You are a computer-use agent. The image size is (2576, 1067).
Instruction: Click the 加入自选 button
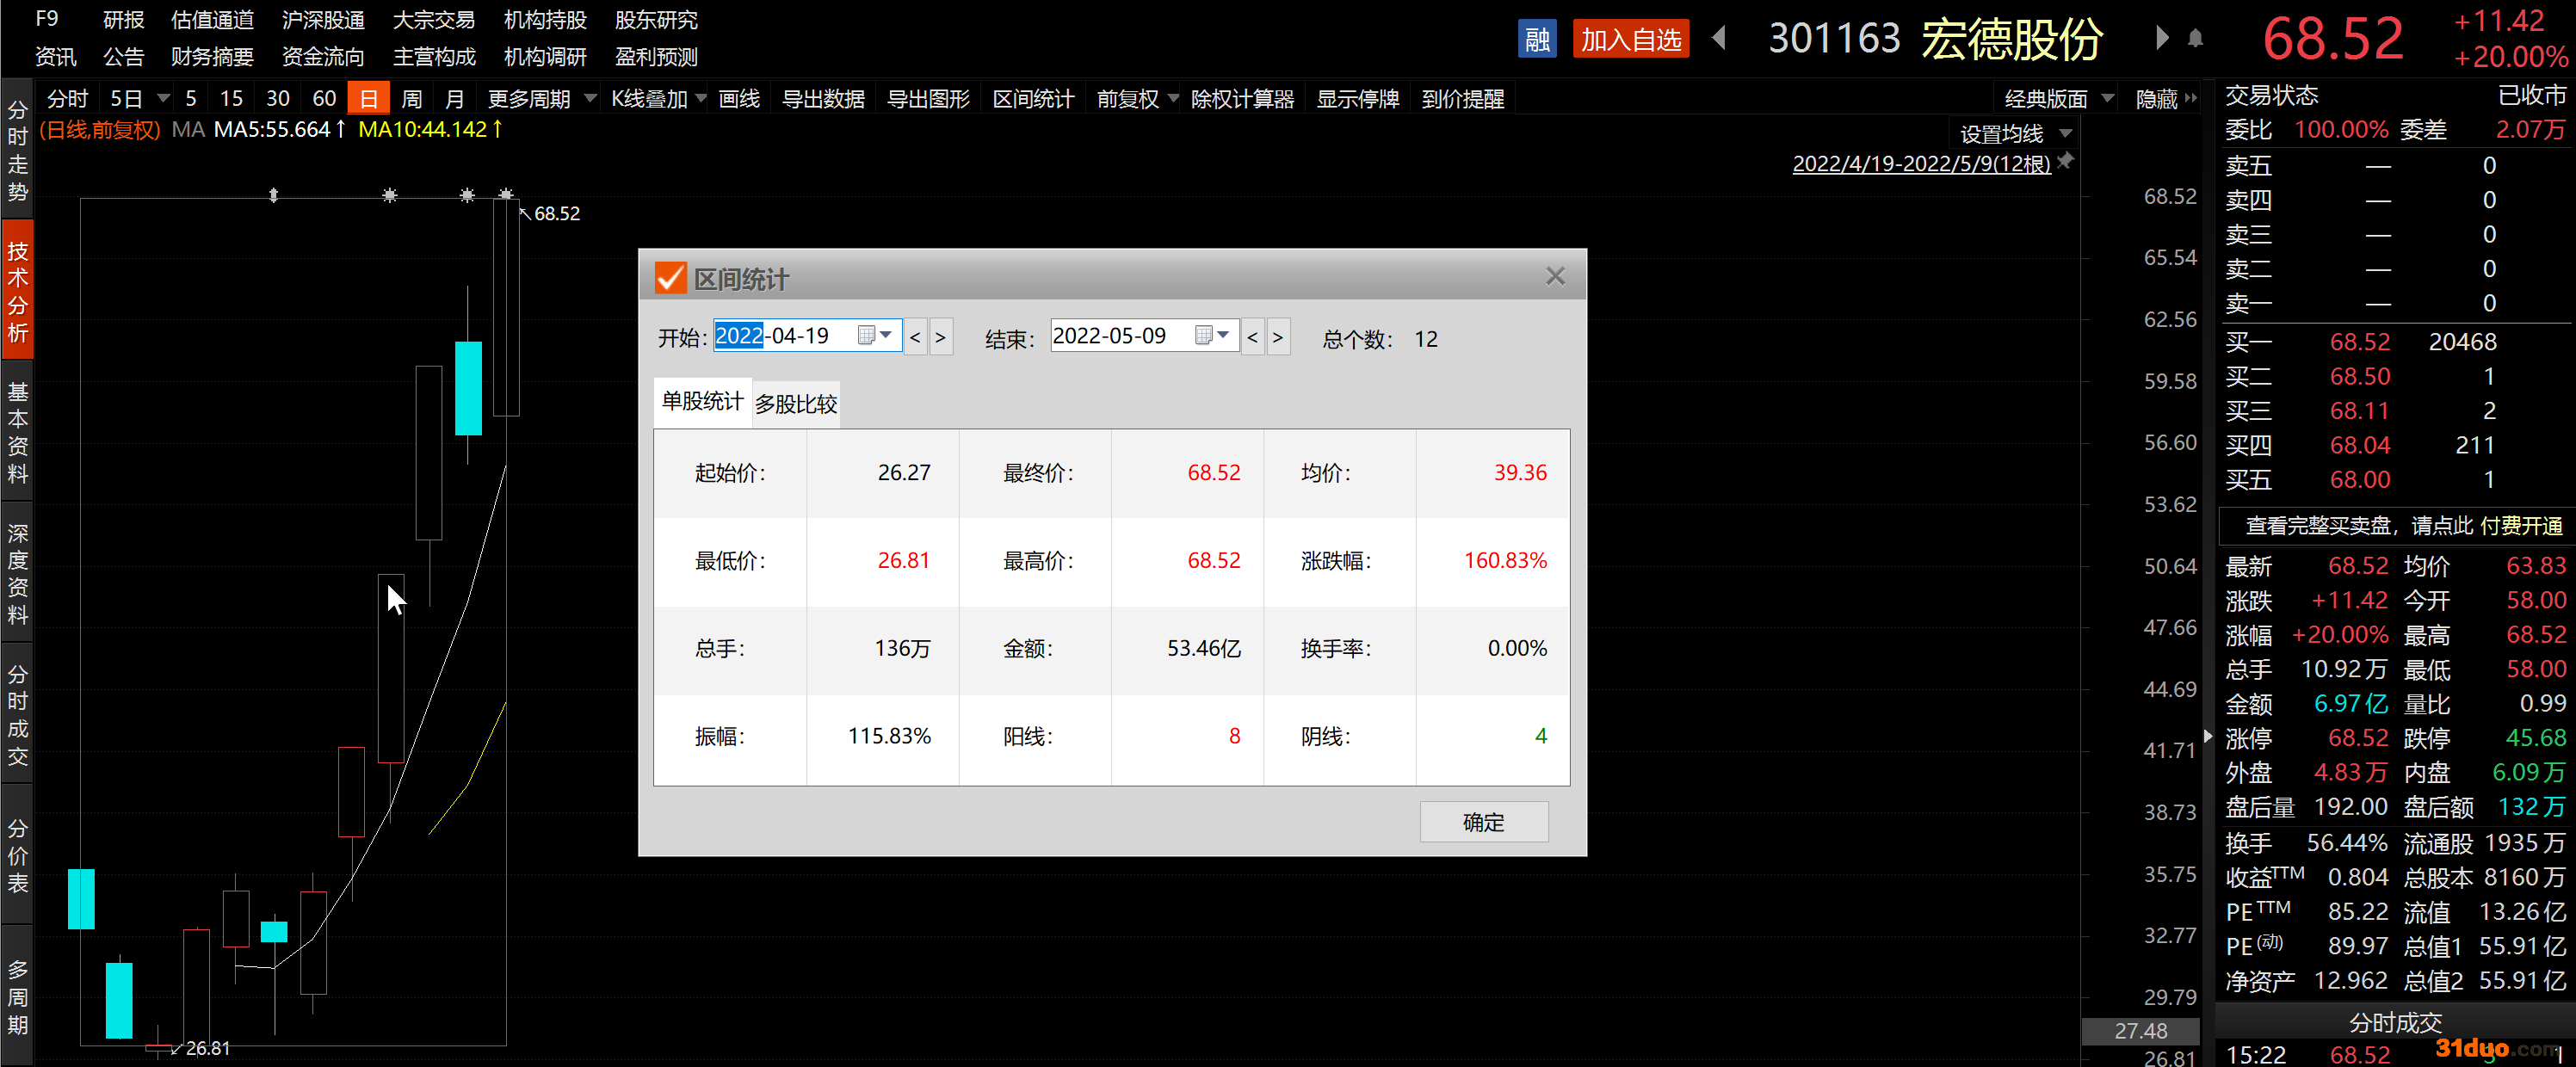click(x=1630, y=40)
